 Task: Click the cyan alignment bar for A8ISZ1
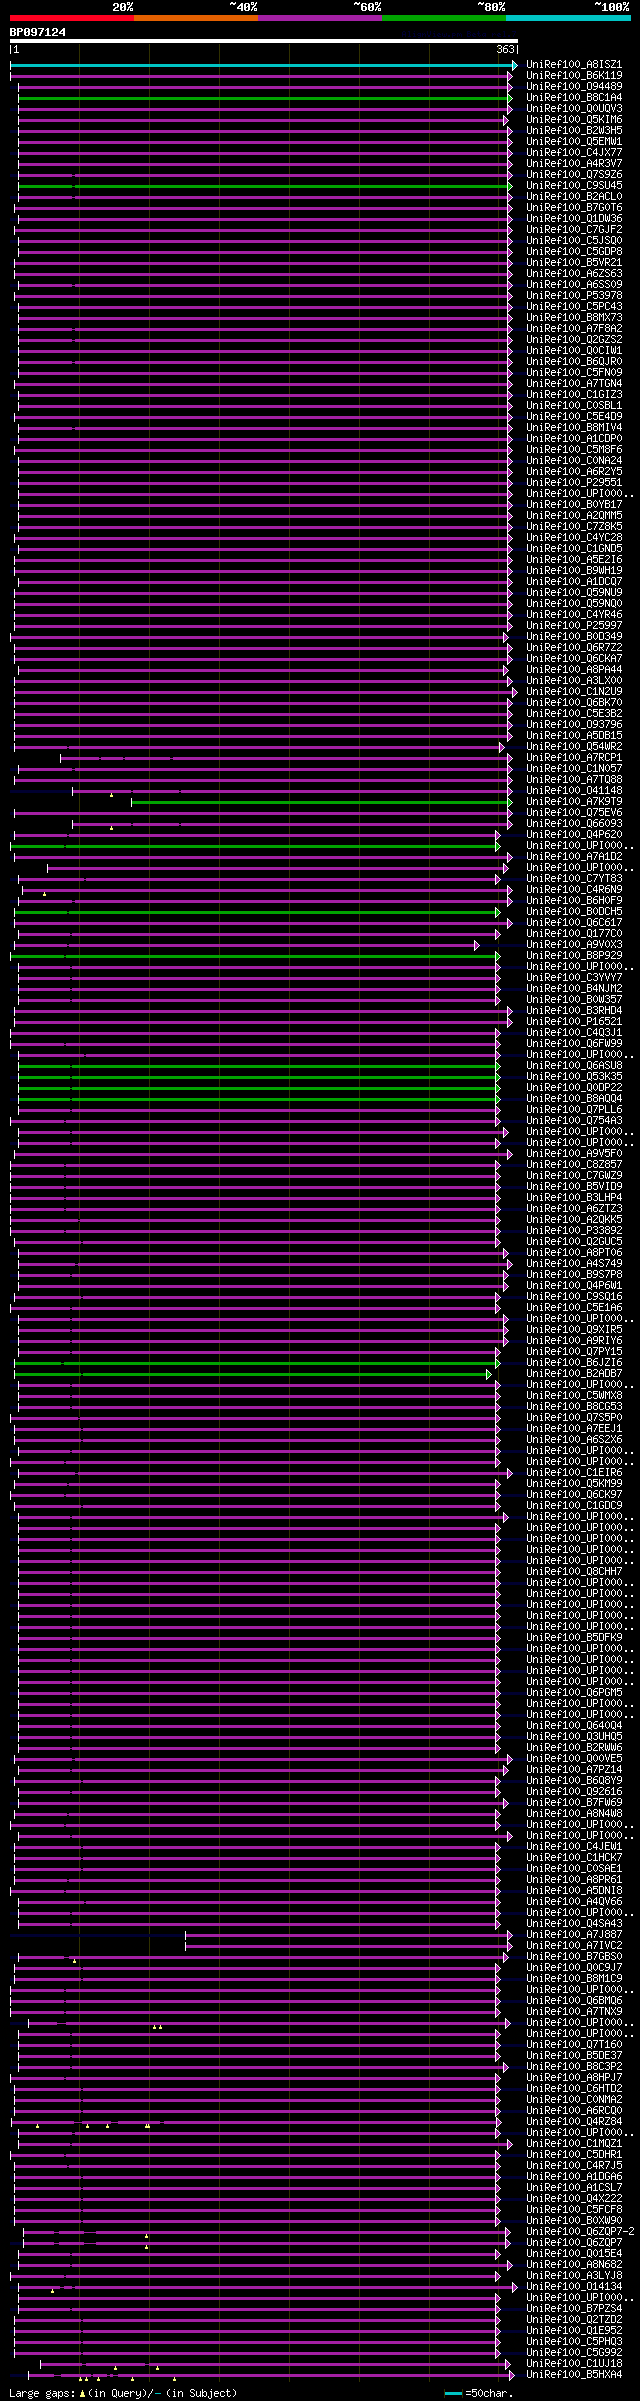[x=264, y=65]
